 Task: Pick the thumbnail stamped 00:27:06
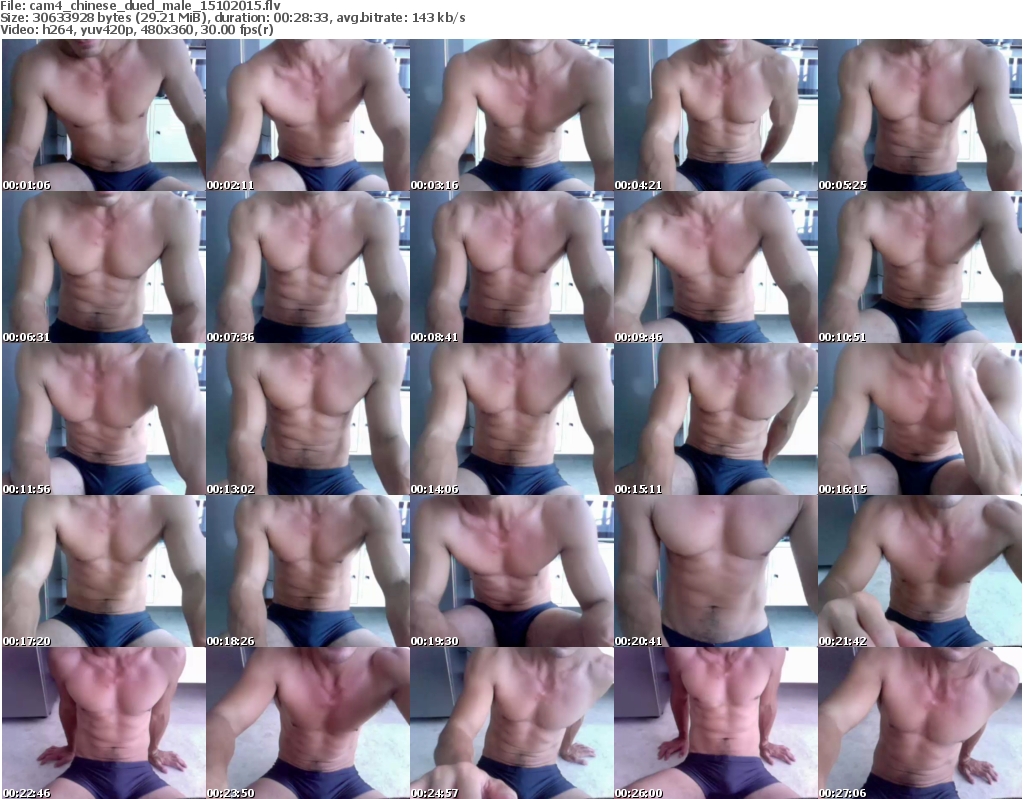(x=920, y=723)
